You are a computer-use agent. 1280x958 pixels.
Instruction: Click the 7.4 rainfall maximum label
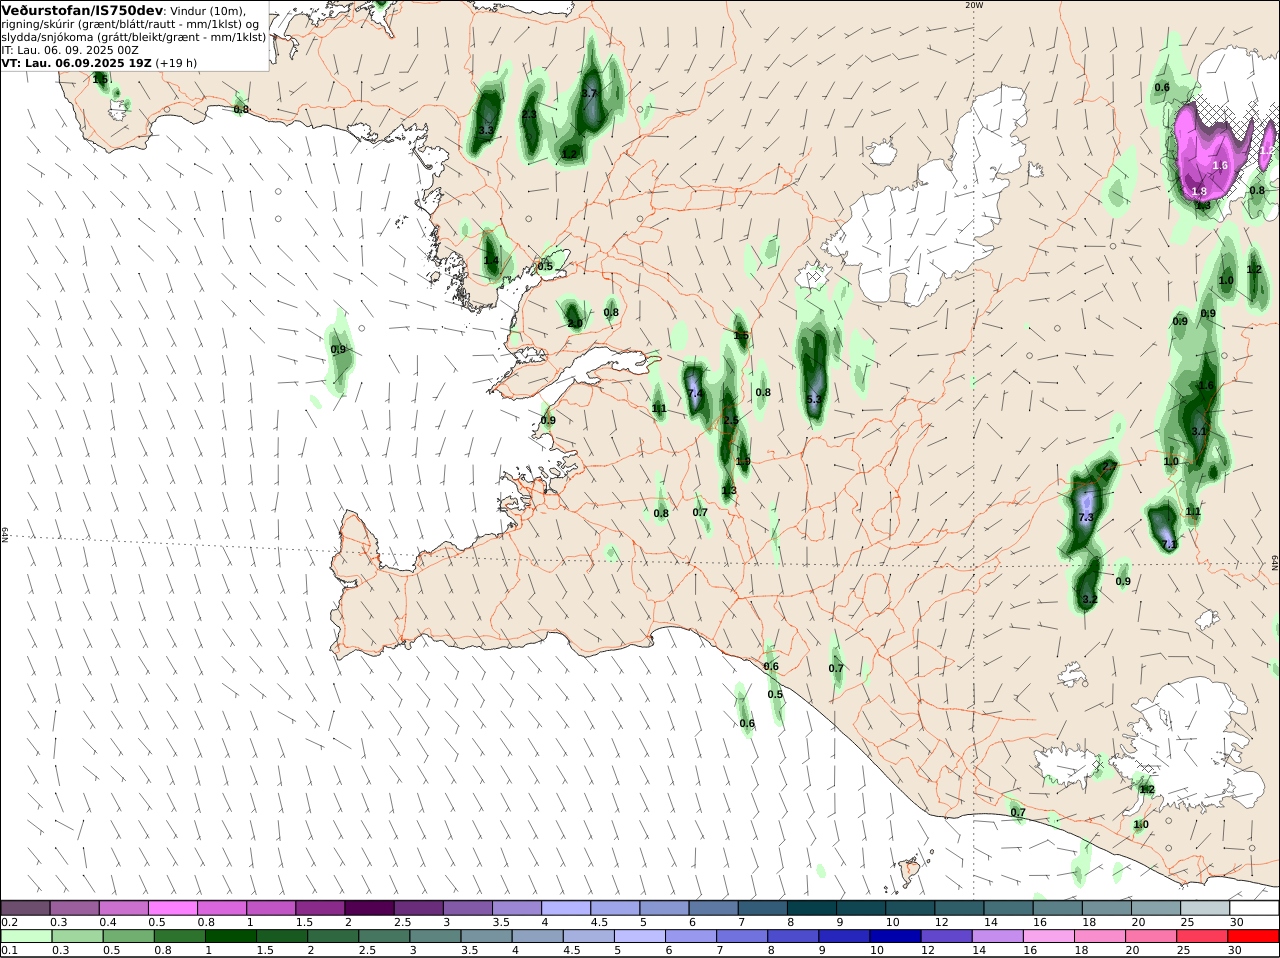[x=696, y=394]
